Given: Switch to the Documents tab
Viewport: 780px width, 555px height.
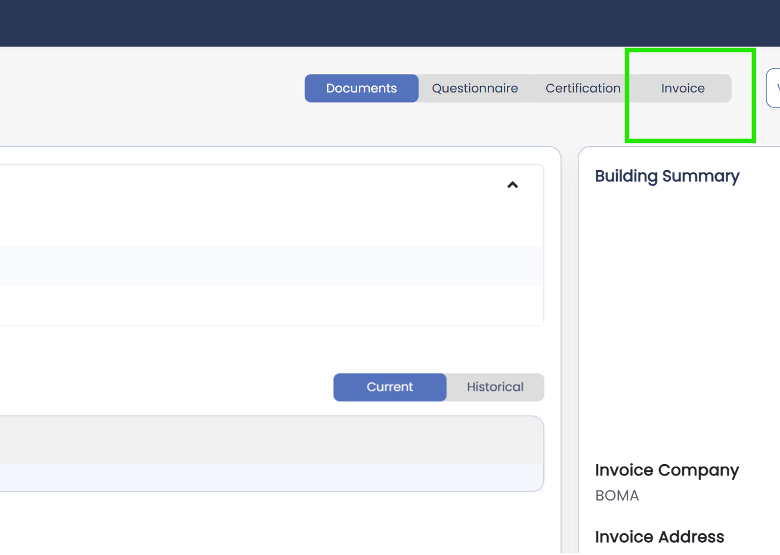Looking at the screenshot, I should pyautogui.click(x=362, y=89).
